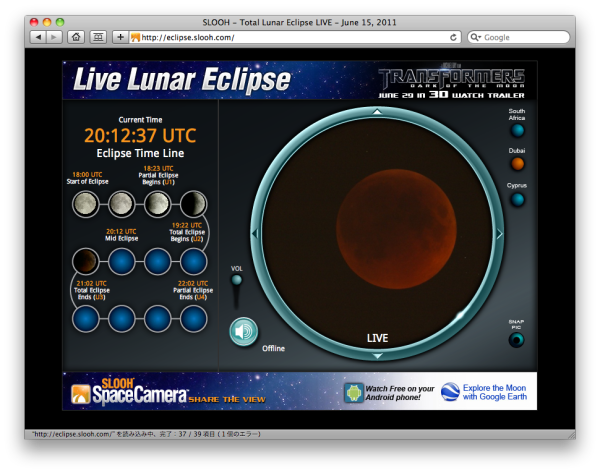Image resolution: width=600 pixels, height=473 pixels.
Task: Select the 18:00 UTC Start of Eclipse moon
Action: 86,204
